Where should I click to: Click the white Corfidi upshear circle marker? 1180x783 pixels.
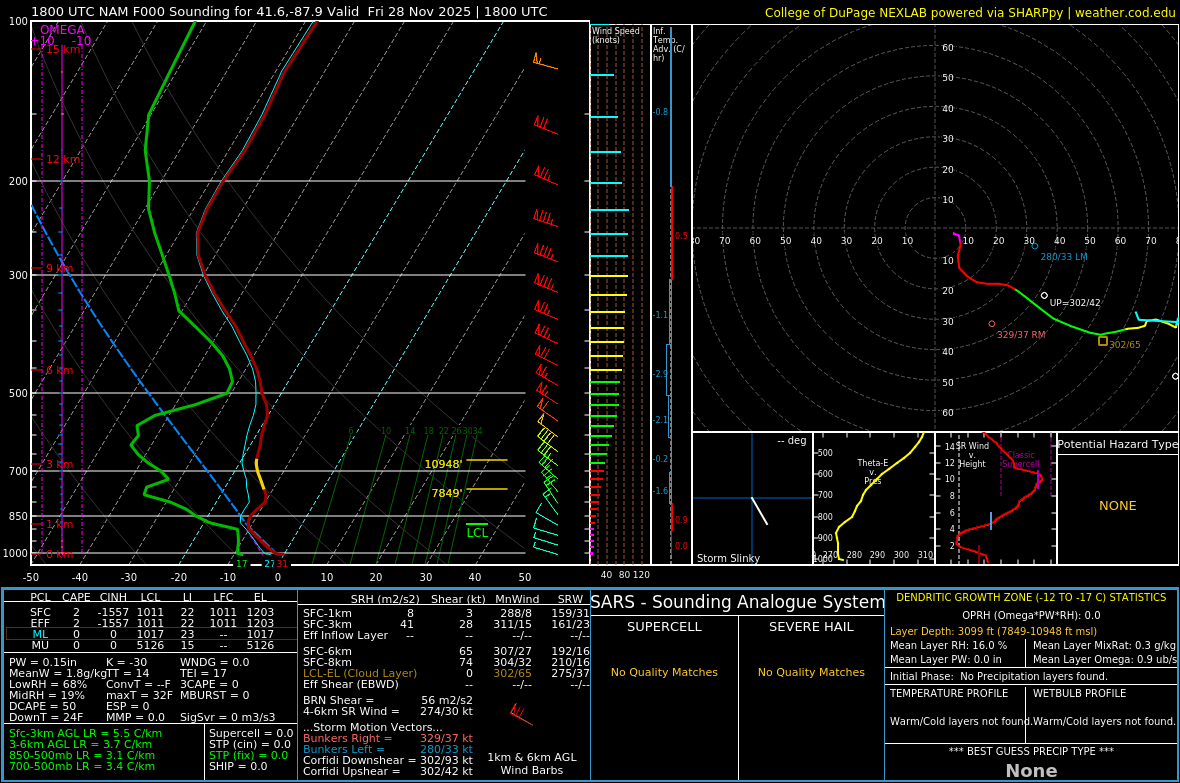pos(1044,296)
